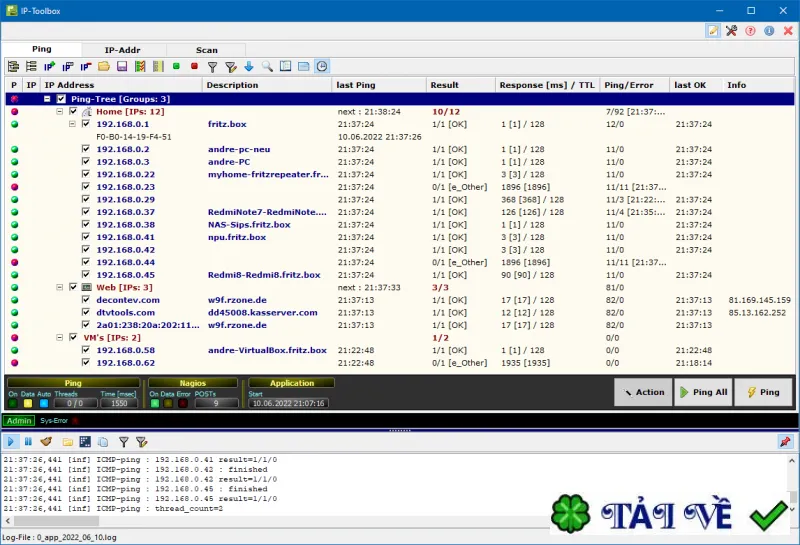Click the pin icon in log panel
Image resolution: width=800 pixels, height=545 pixels.
785,442
